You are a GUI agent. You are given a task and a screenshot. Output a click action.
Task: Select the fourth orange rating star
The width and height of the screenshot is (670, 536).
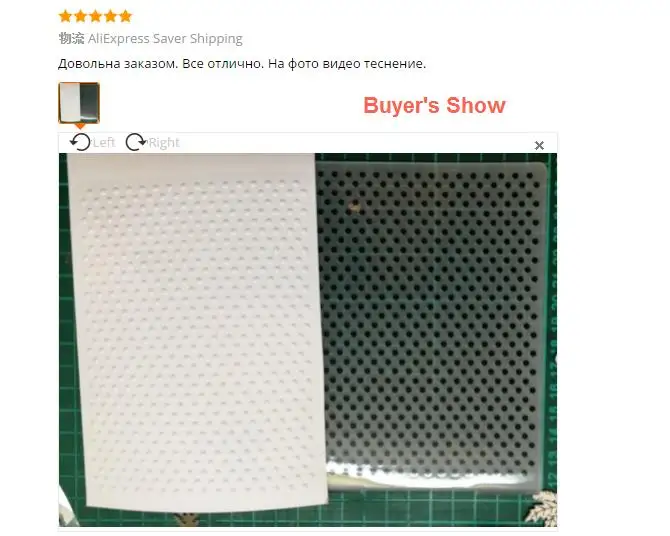tap(110, 16)
